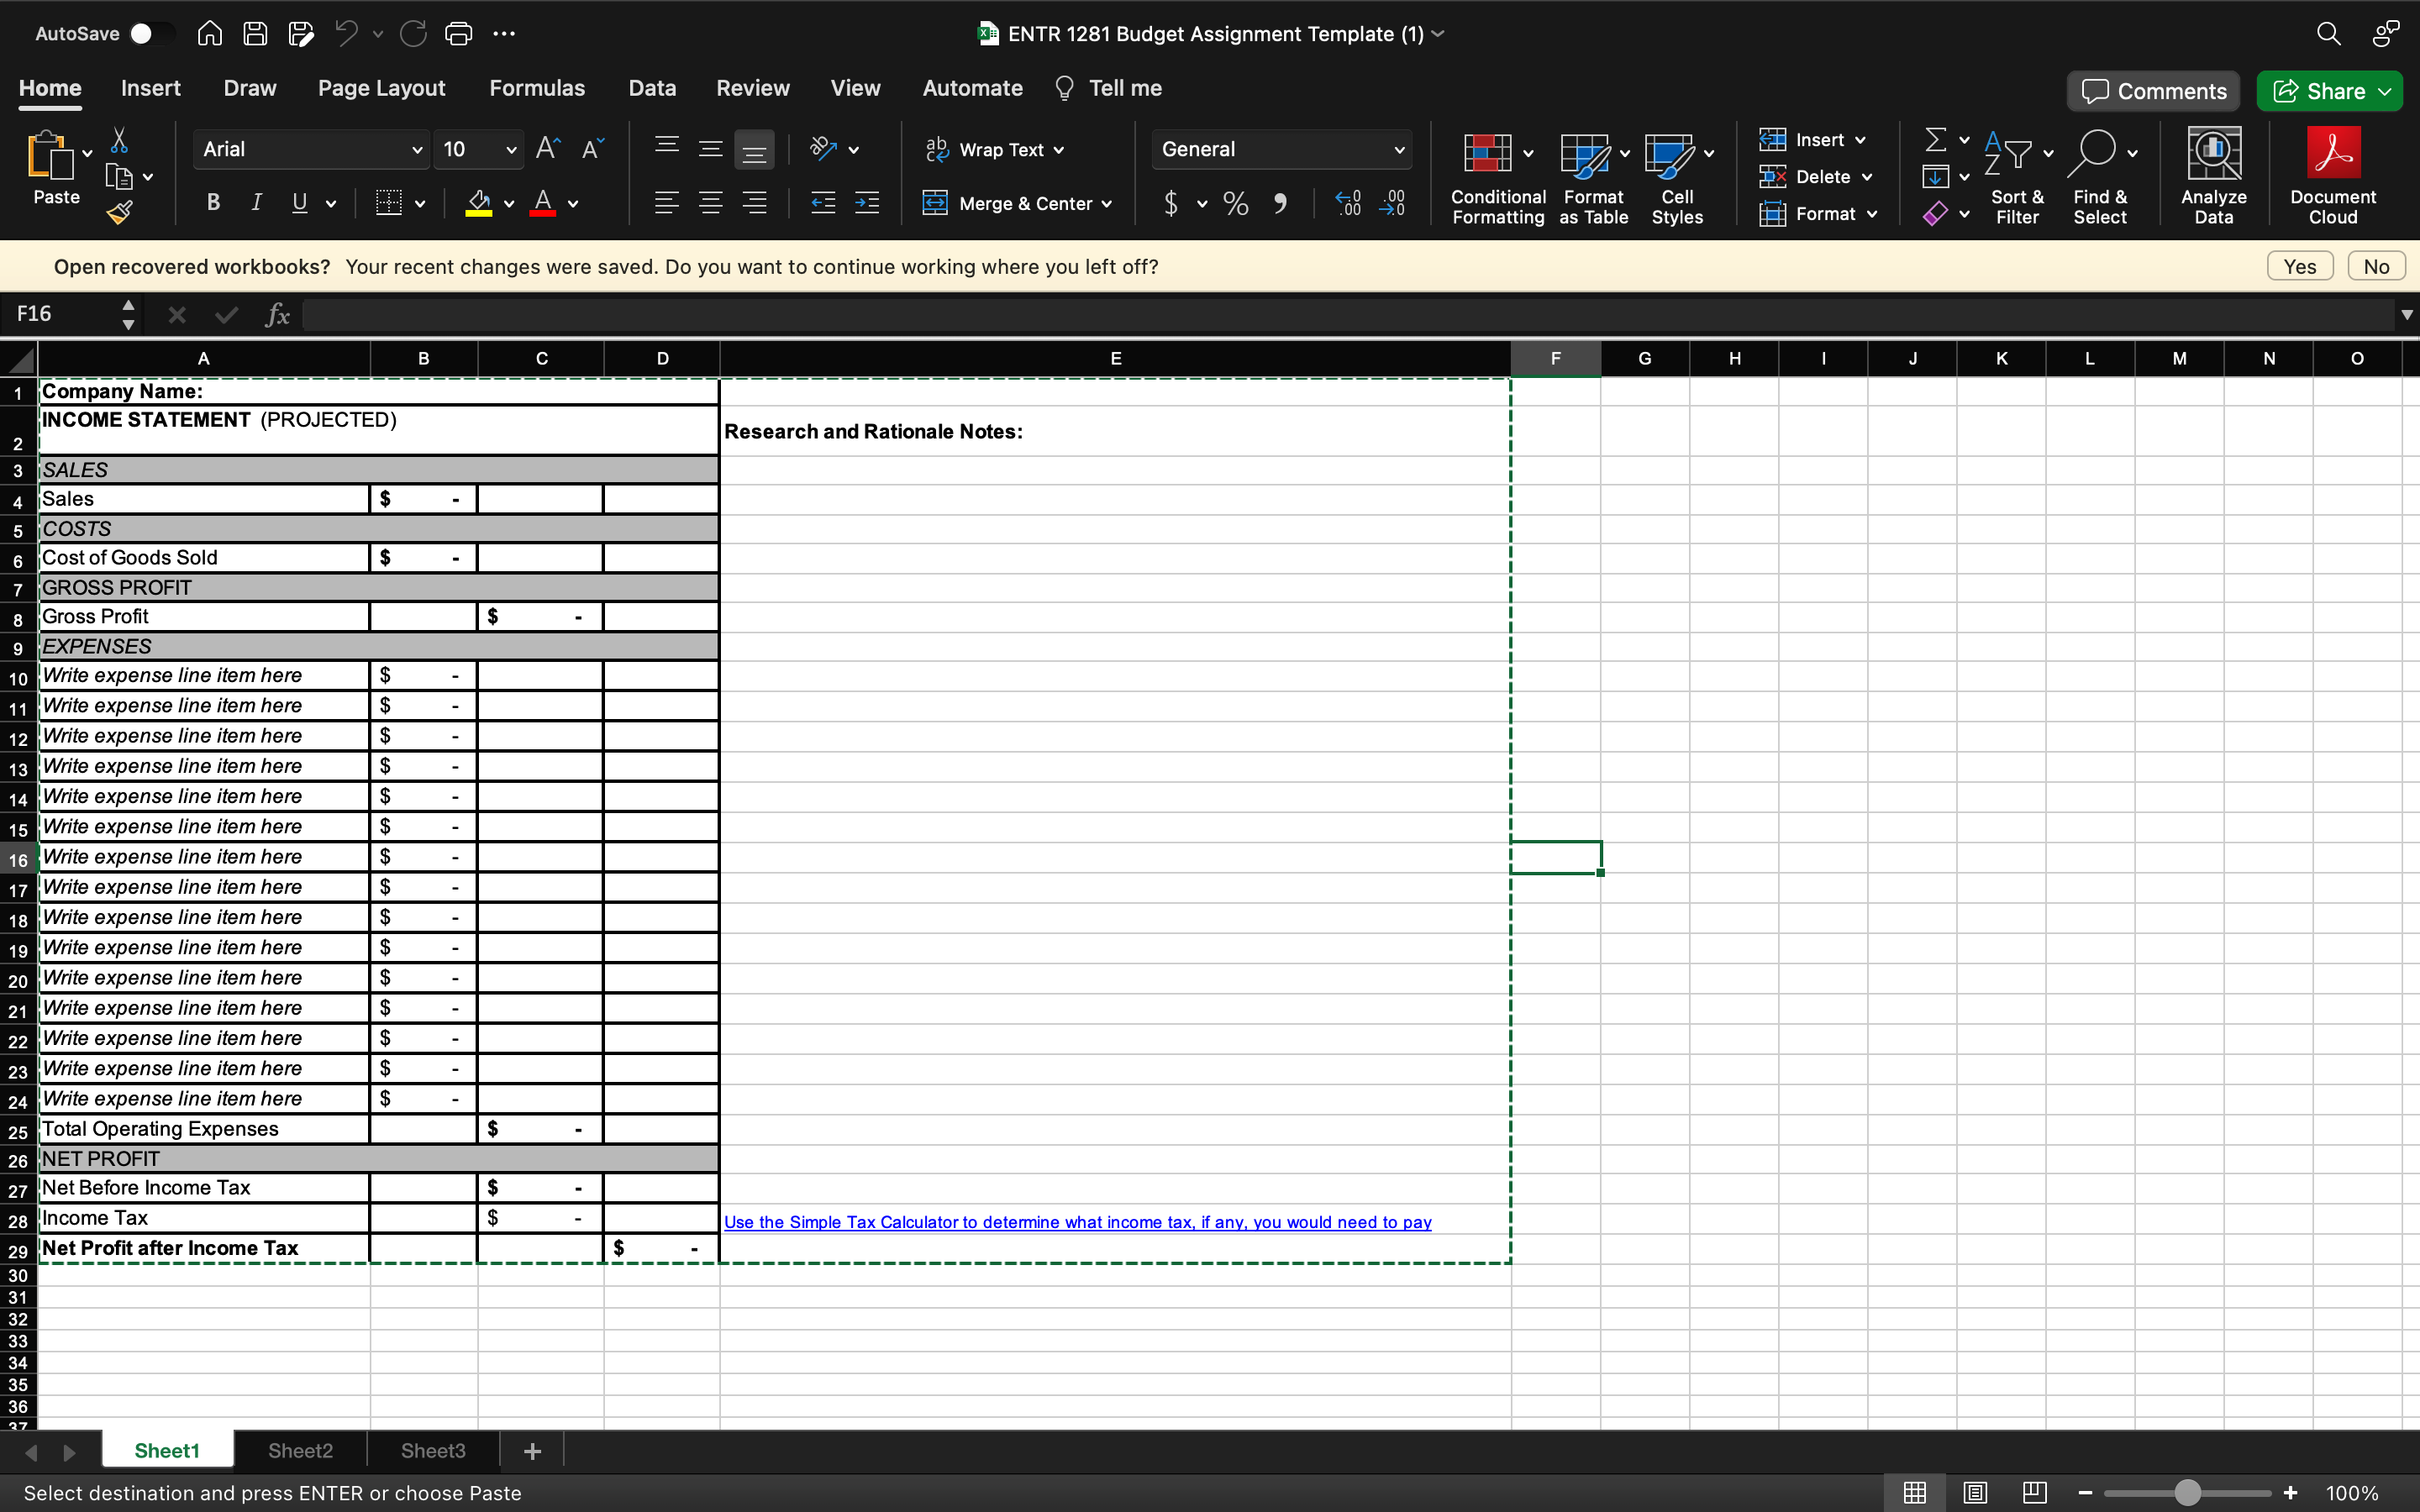Toggle Bold formatting

click(213, 203)
